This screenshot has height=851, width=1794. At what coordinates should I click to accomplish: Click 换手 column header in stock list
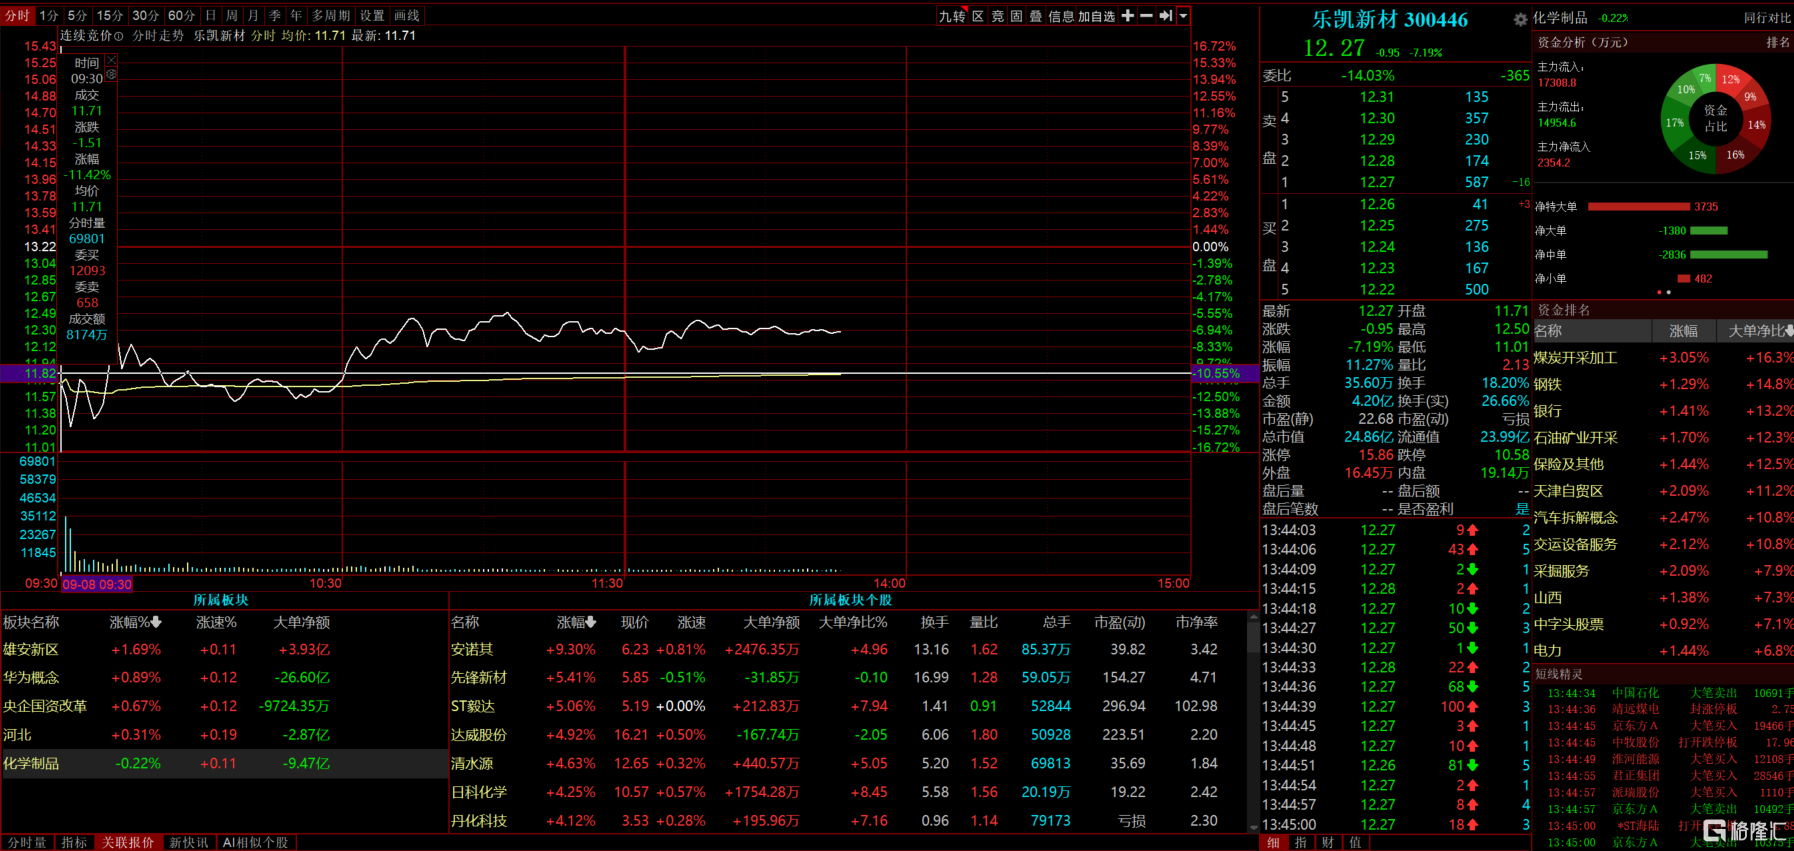934,622
